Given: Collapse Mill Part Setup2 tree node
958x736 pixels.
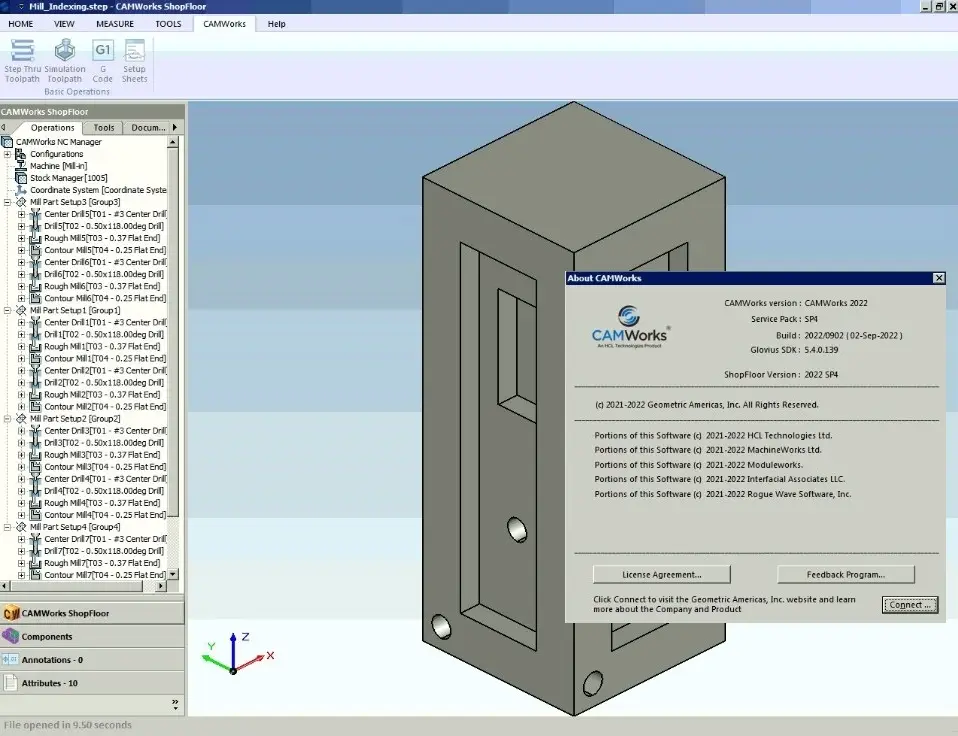Looking at the screenshot, I should click(7, 418).
